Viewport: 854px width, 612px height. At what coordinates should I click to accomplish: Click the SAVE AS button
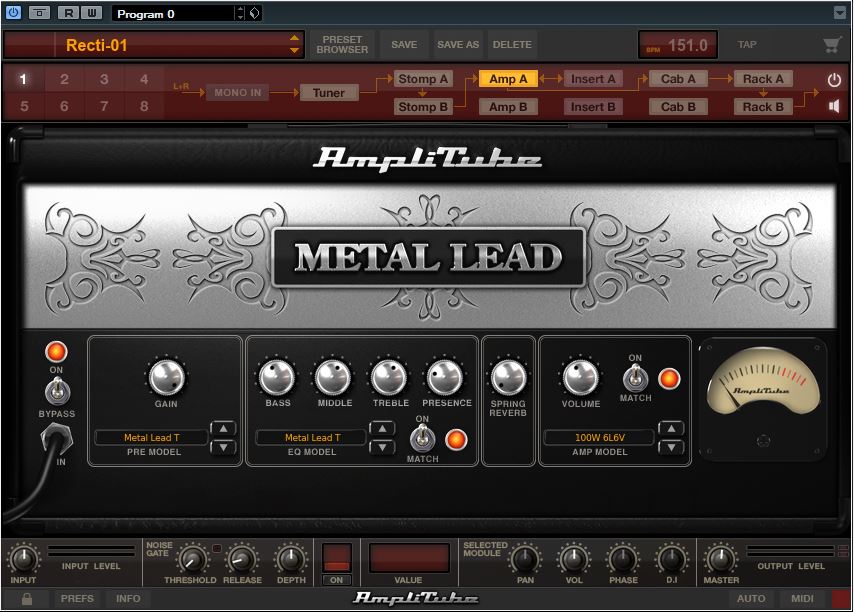(x=458, y=45)
